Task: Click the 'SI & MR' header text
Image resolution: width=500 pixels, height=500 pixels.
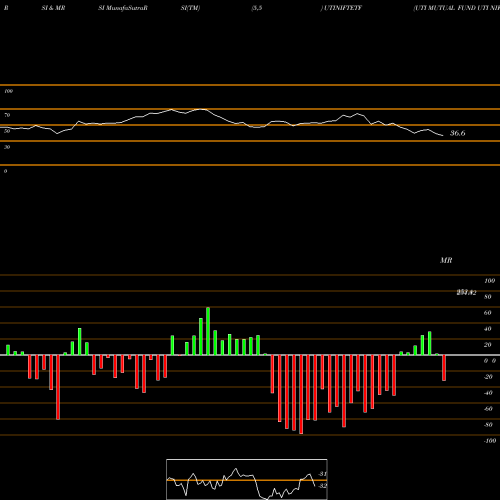Action: (53, 8)
